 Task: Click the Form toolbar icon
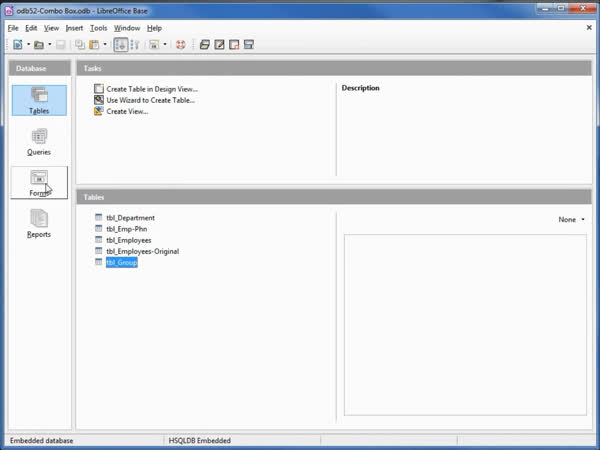pyautogui.click(x=154, y=44)
